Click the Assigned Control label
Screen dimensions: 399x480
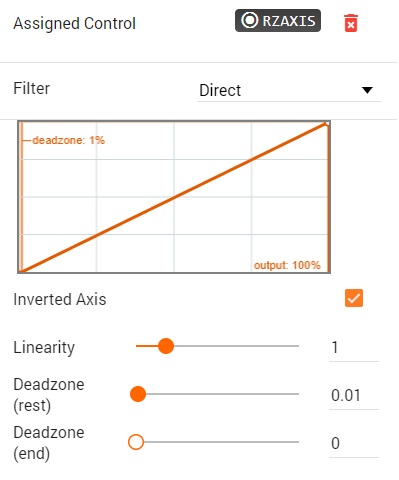pyautogui.click(x=74, y=24)
